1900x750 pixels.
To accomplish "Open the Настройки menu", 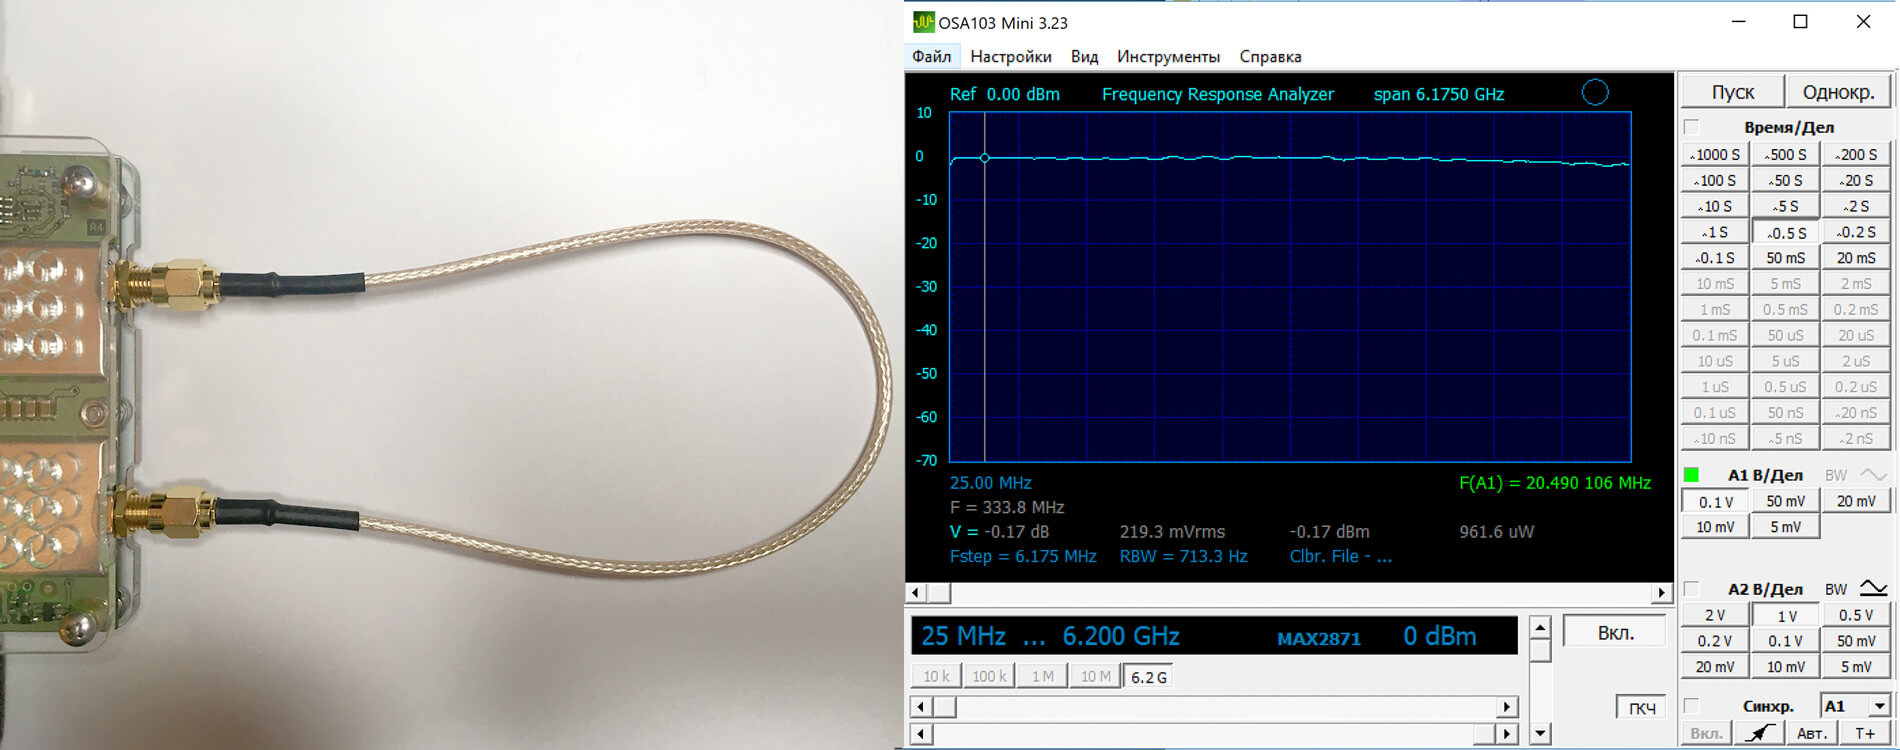I will pos(1011,56).
